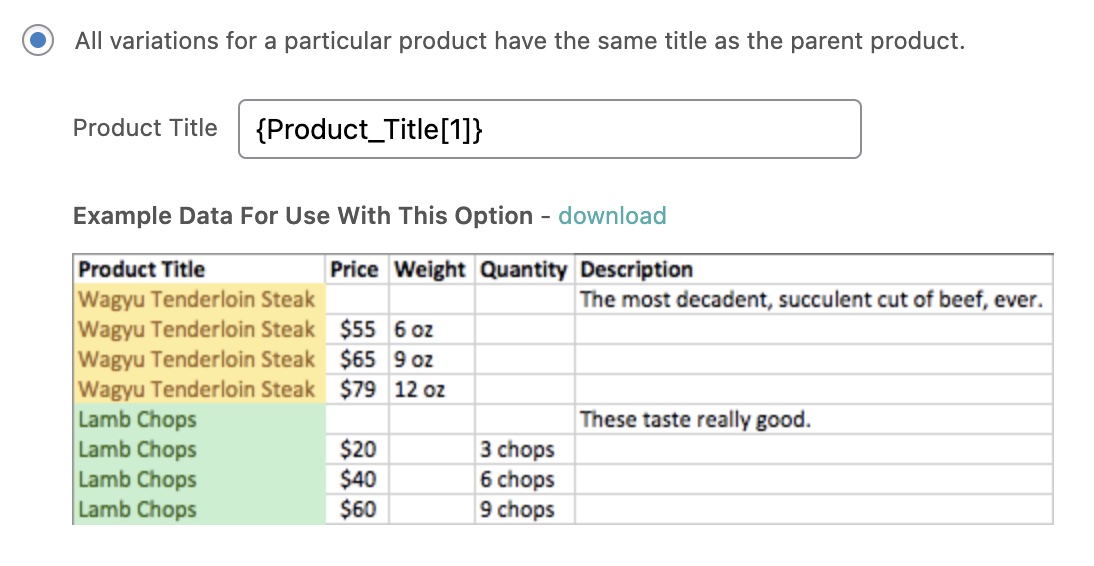Select the 9 chops quantity cell
The width and height of the screenshot is (1094, 566).
coord(517,509)
